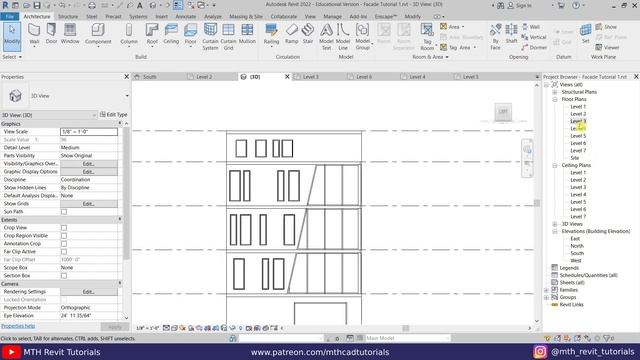Click the Save icon in quick access toolbar
This screenshot has width=640, height=360.
click(x=37, y=5)
